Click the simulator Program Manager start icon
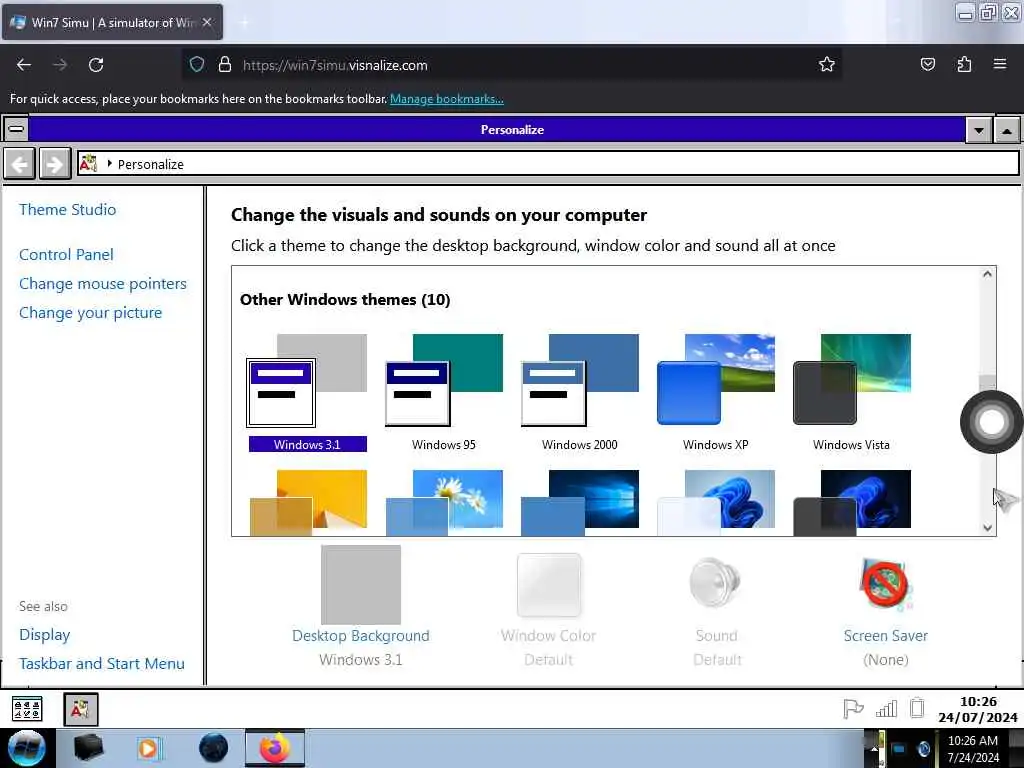 pos(27,709)
